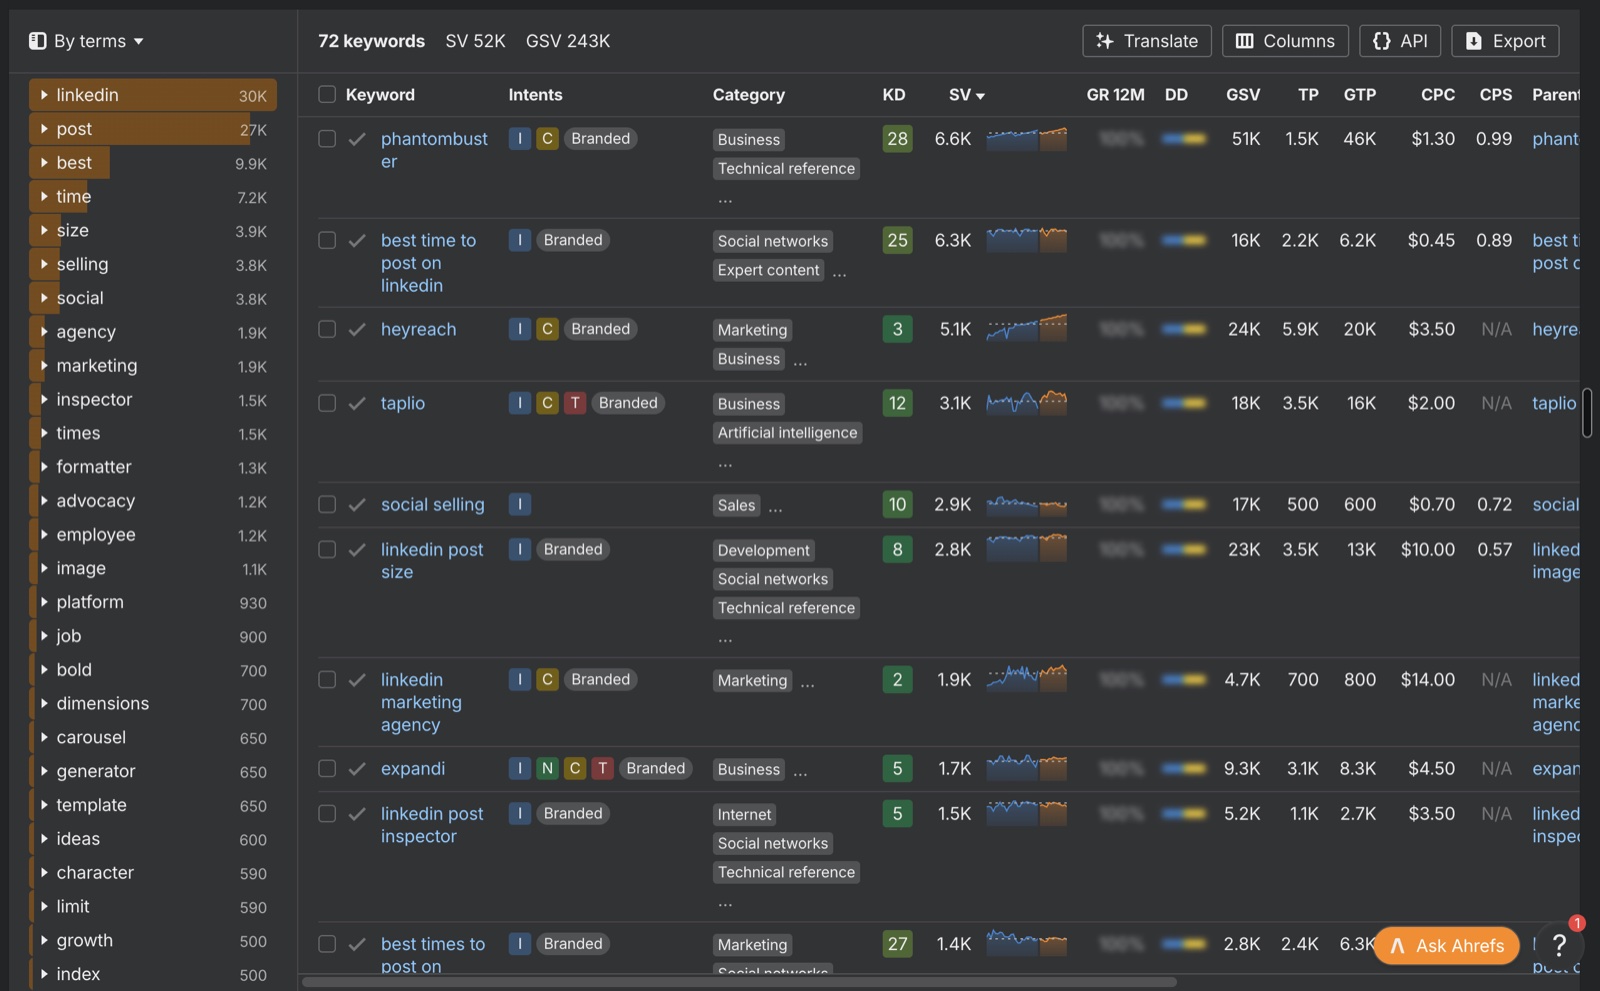This screenshot has height=991, width=1600.
Task: Click the vertical page scrollbar thumb
Action: 1587,412
